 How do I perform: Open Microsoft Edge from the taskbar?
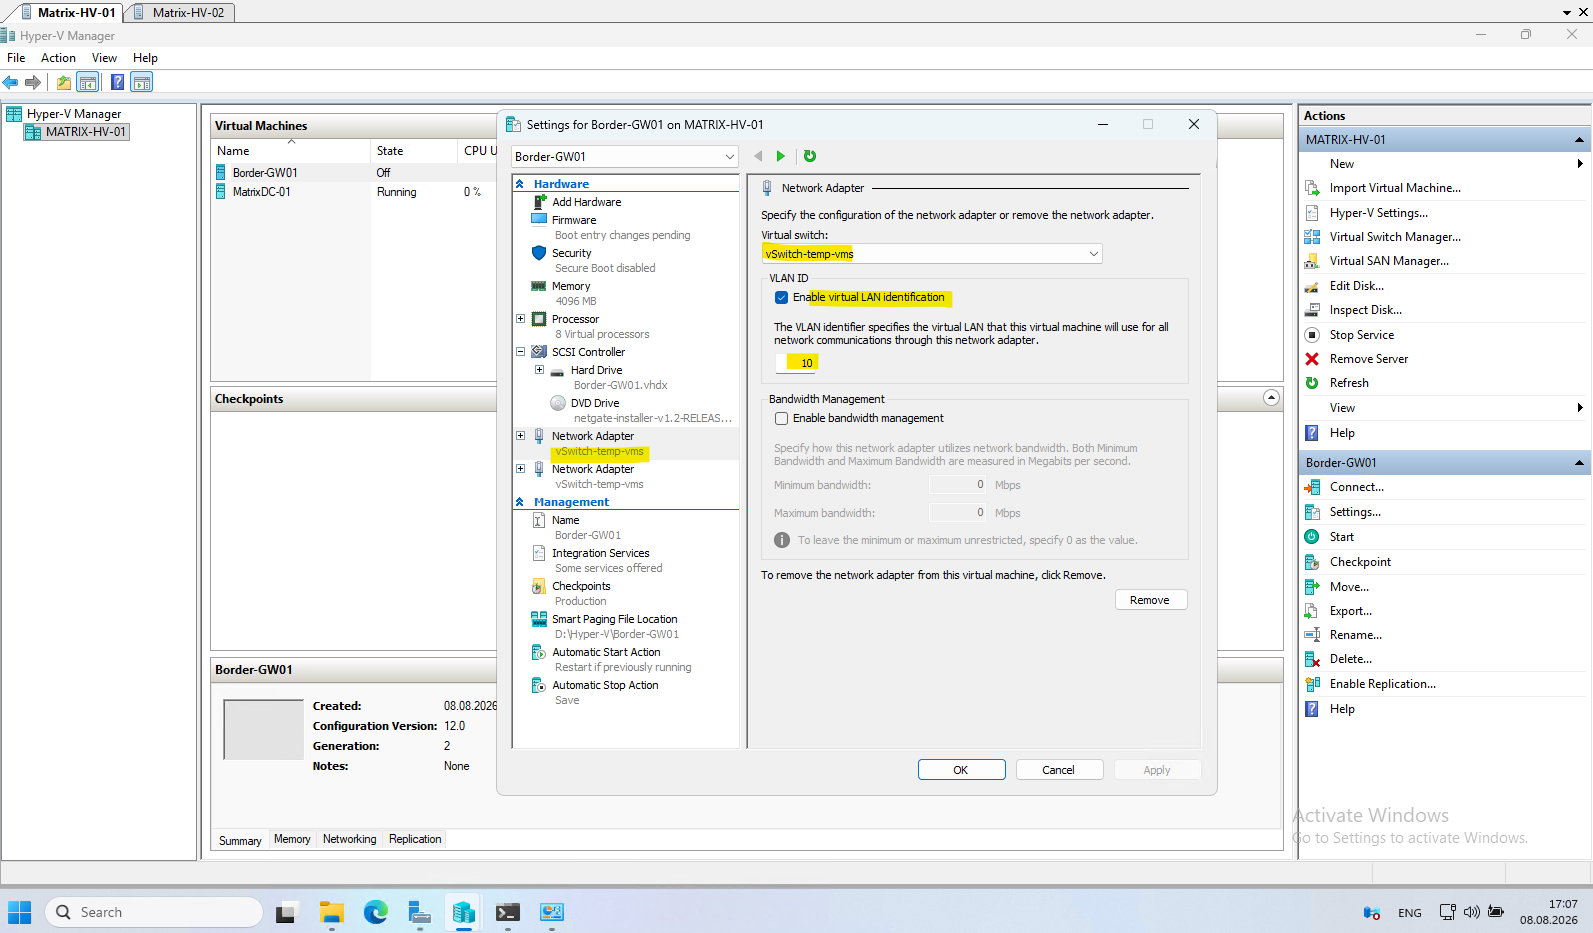coord(375,912)
